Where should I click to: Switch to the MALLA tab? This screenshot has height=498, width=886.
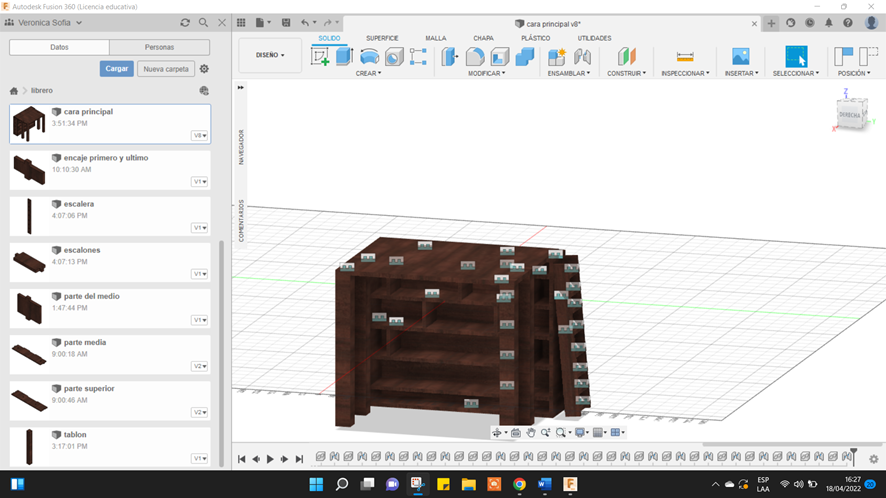pyautogui.click(x=436, y=38)
